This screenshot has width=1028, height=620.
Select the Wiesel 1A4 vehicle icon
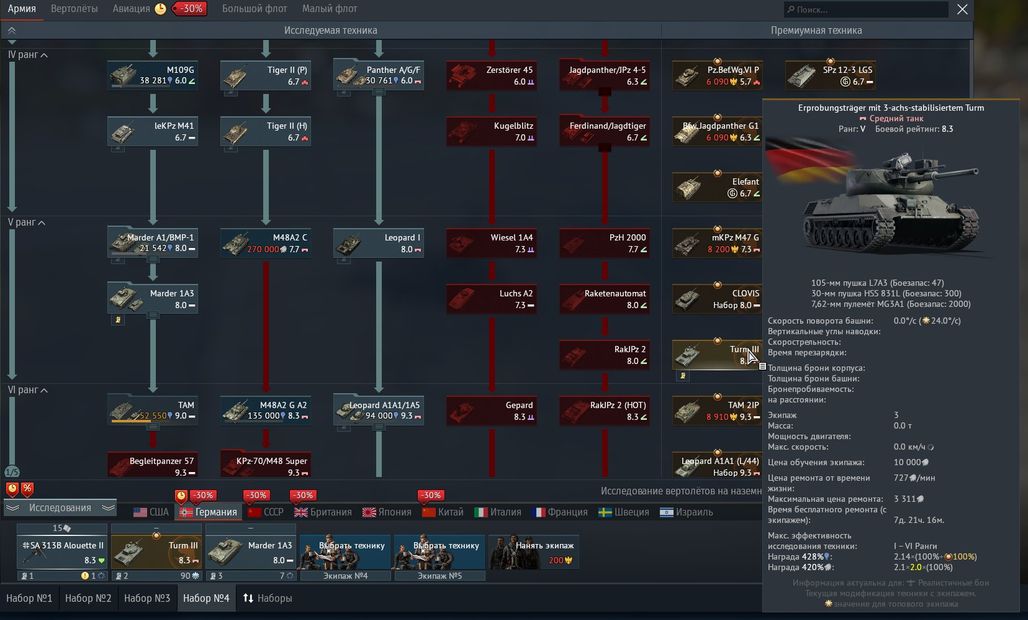[x=492, y=242]
